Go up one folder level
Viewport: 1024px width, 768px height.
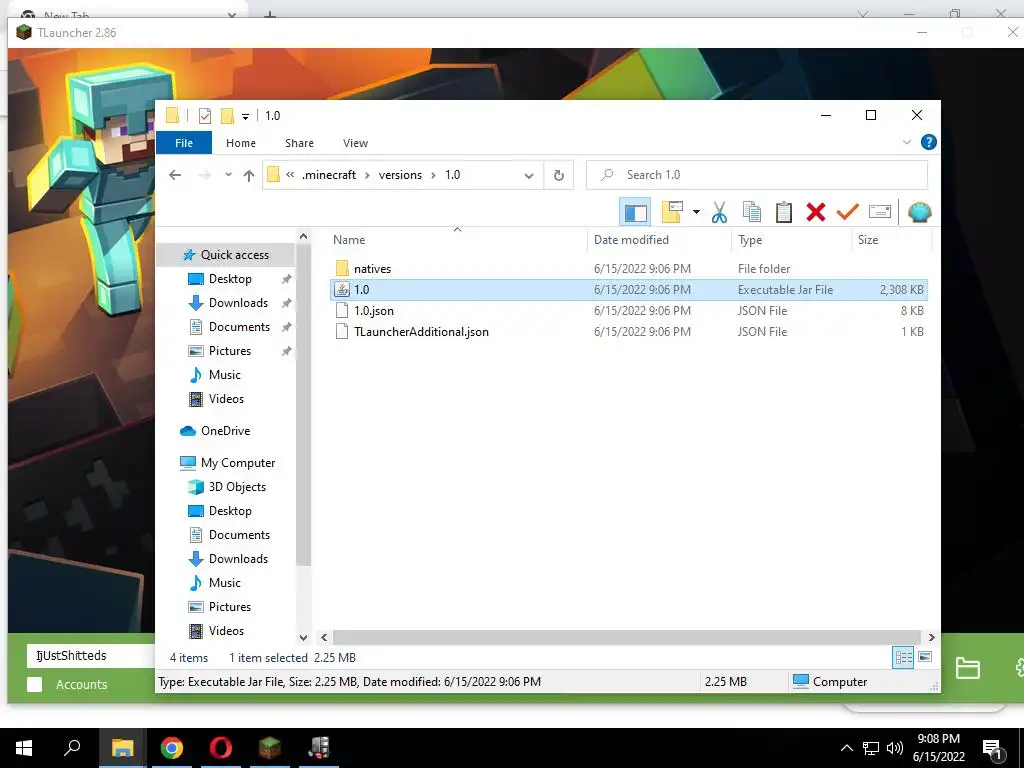[x=249, y=175]
